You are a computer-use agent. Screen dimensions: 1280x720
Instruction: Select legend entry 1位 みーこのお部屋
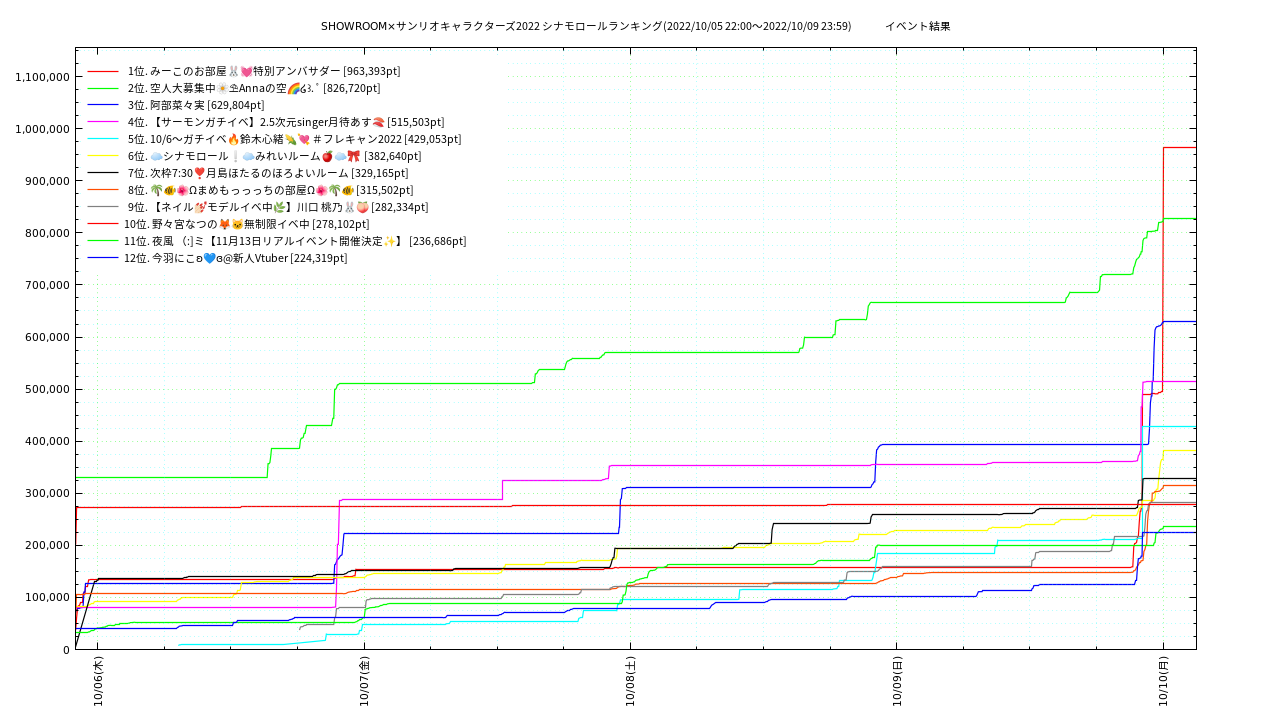pos(264,71)
